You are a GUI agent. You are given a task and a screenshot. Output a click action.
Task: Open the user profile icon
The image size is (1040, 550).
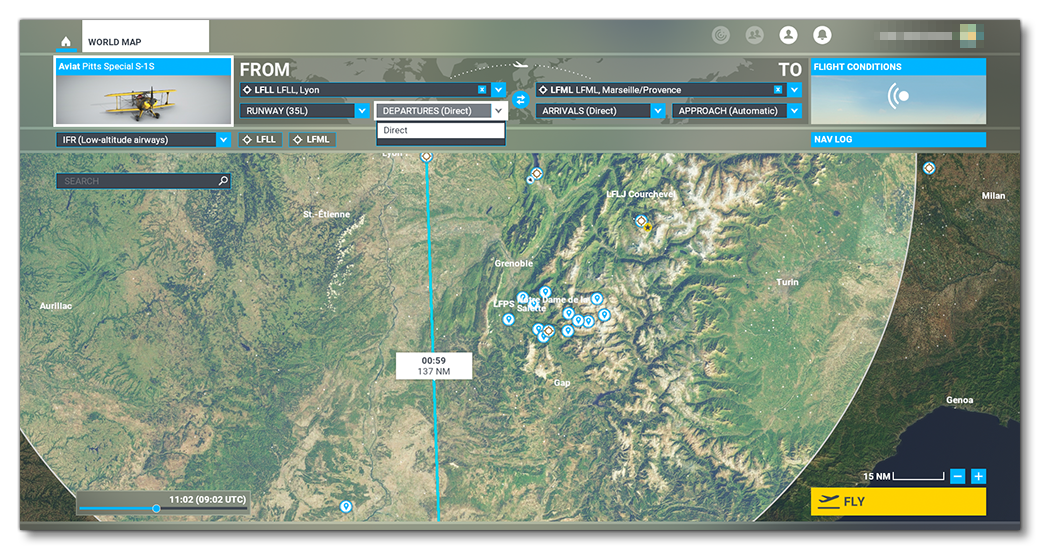pos(789,35)
